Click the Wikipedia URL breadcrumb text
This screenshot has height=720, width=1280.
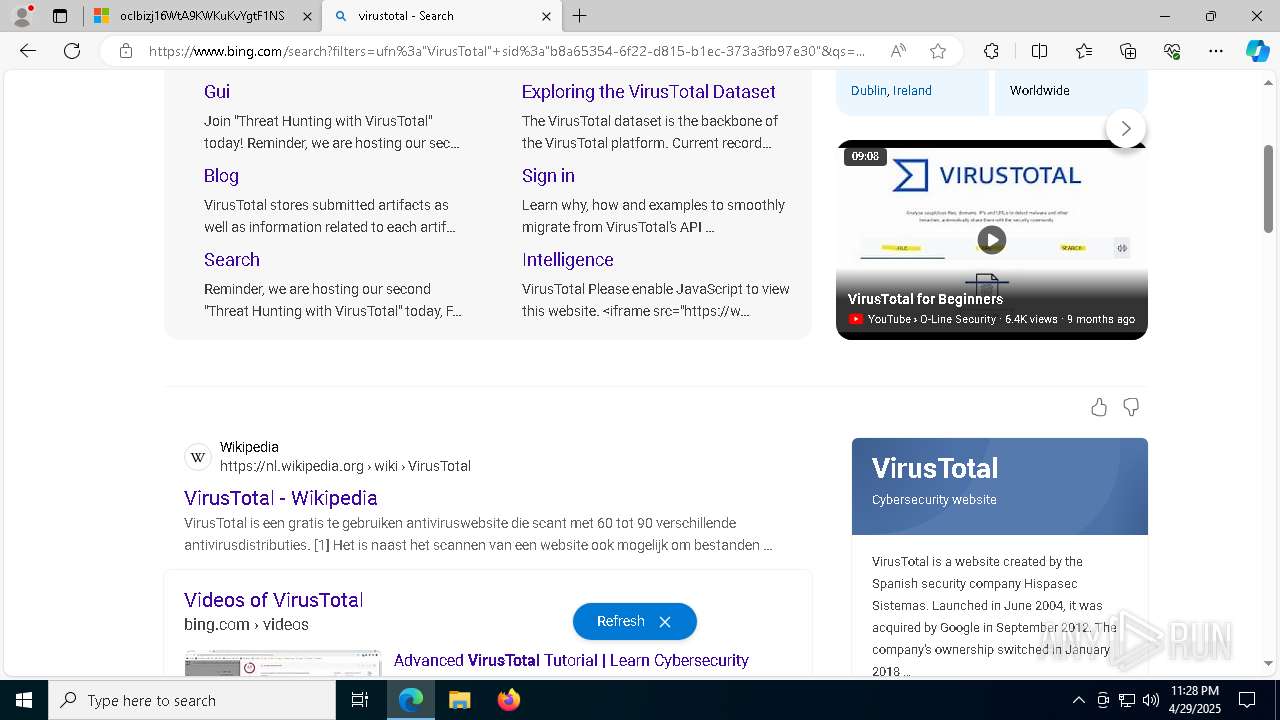(345, 466)
